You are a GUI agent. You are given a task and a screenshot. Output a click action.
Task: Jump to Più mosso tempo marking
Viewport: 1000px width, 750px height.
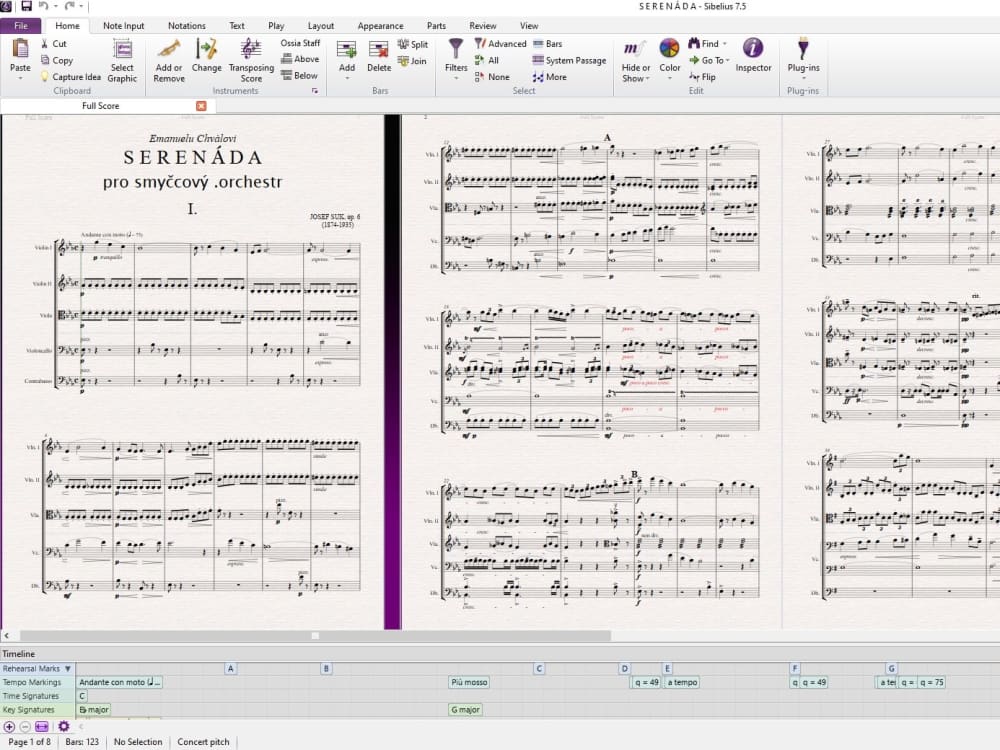tap(469, 682)
